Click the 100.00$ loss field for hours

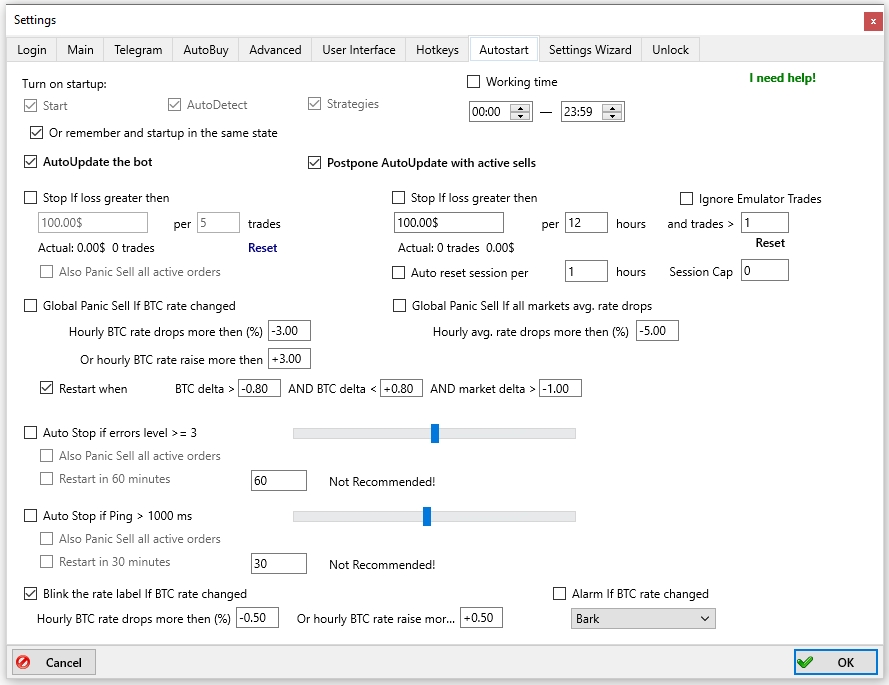click(448, 223)
